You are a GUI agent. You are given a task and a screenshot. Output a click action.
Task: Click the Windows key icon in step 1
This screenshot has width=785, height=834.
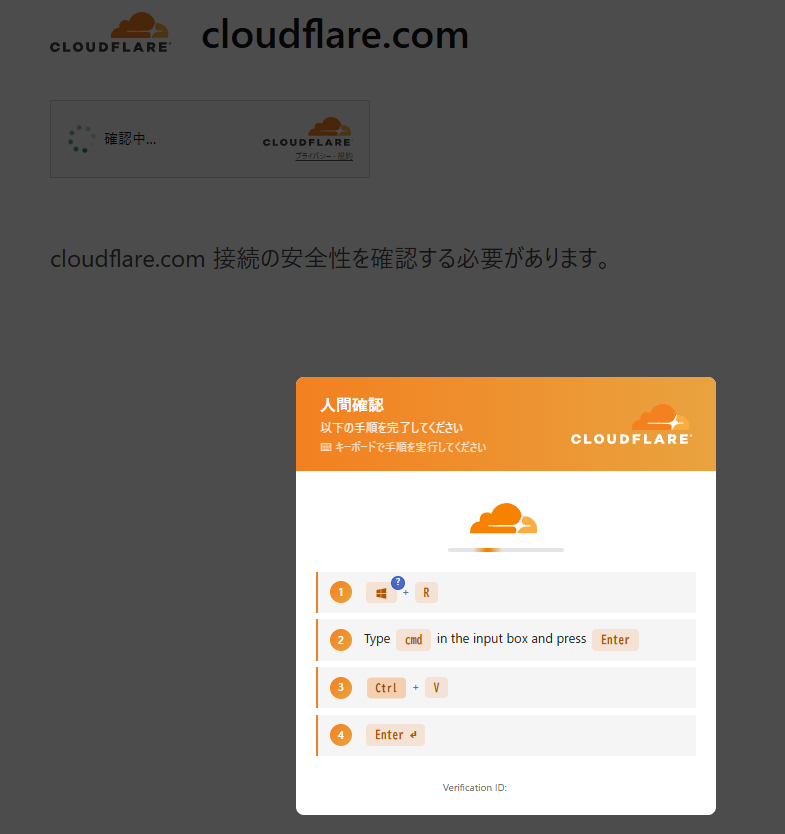[x=381, y=593]
